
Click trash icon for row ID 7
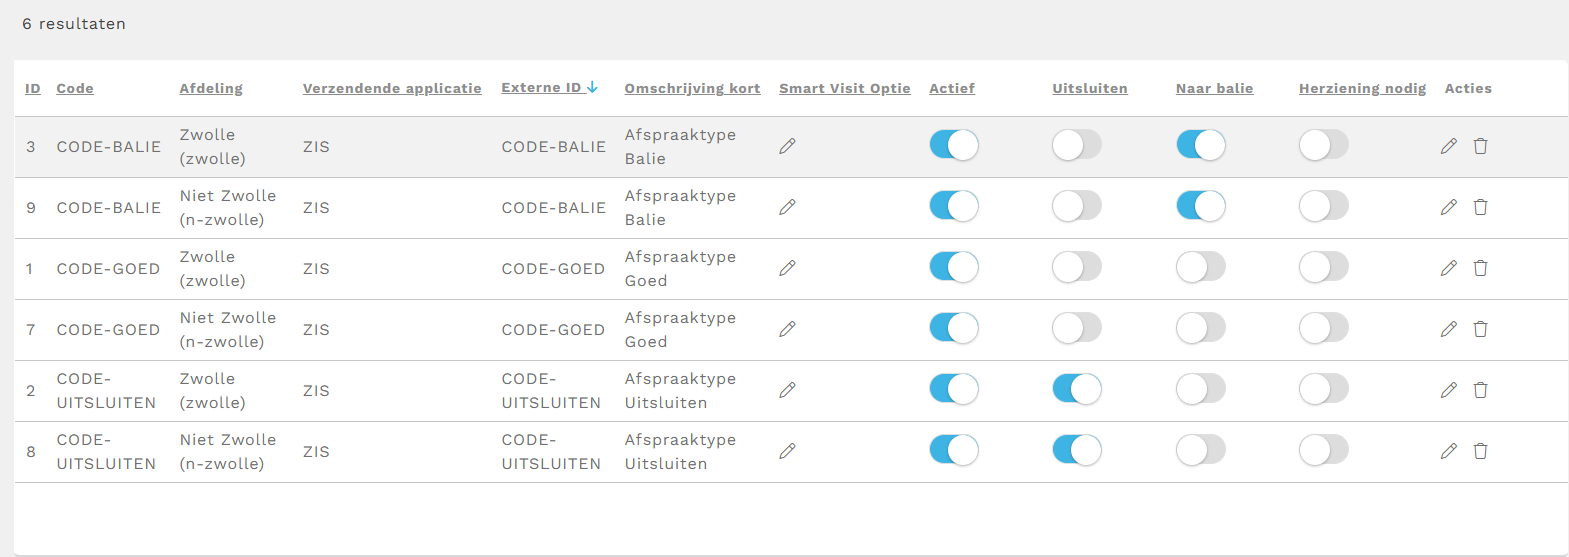click(x=1480, y=329)
